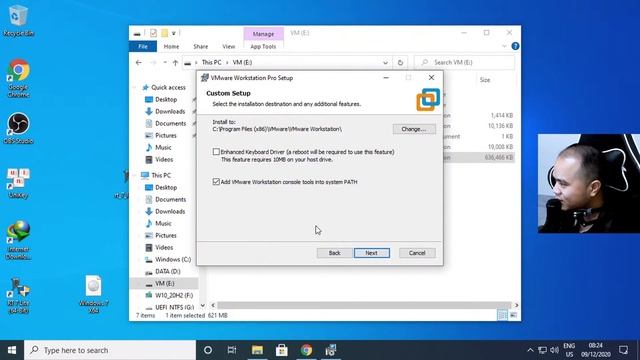
Task: Switch to Home ribbon tab
Action: [x=171, y=47]
